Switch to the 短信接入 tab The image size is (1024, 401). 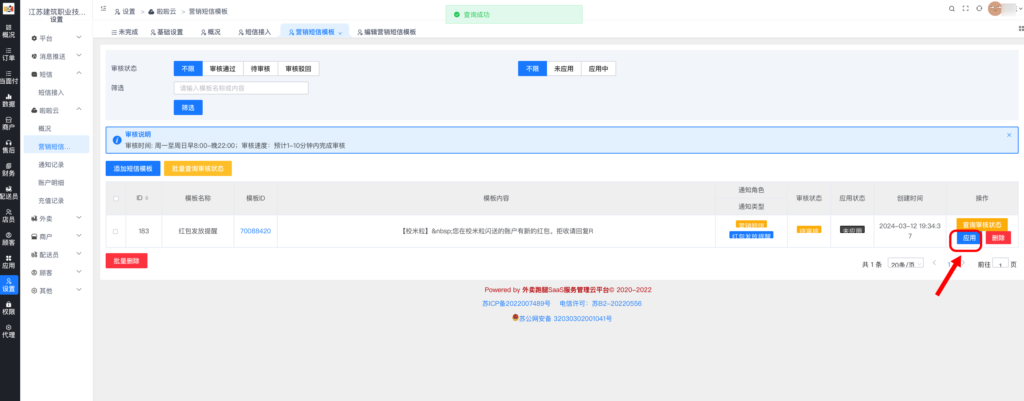point(254,31)
